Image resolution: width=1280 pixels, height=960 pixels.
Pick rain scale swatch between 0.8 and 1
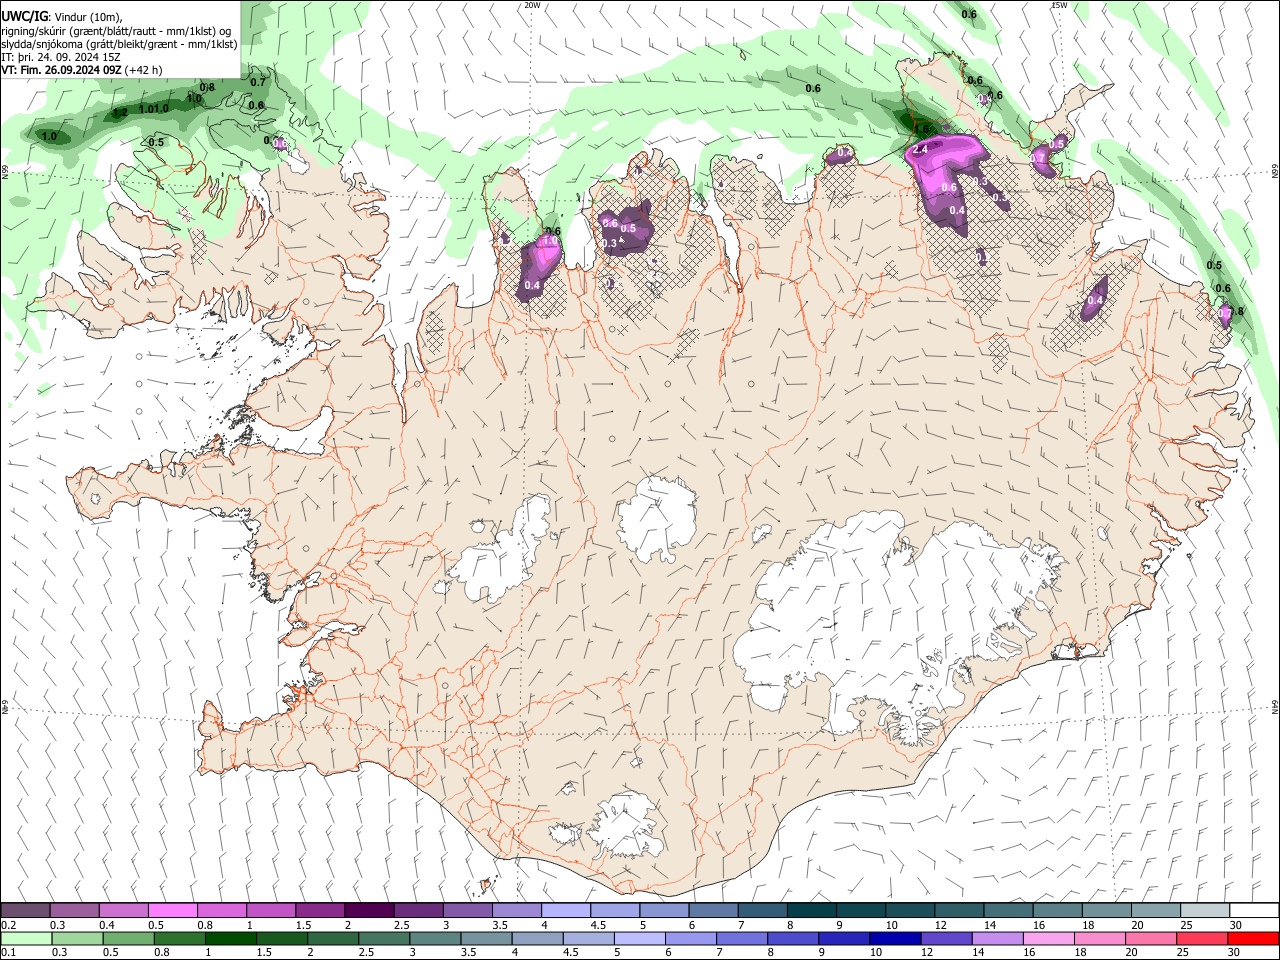179,939
